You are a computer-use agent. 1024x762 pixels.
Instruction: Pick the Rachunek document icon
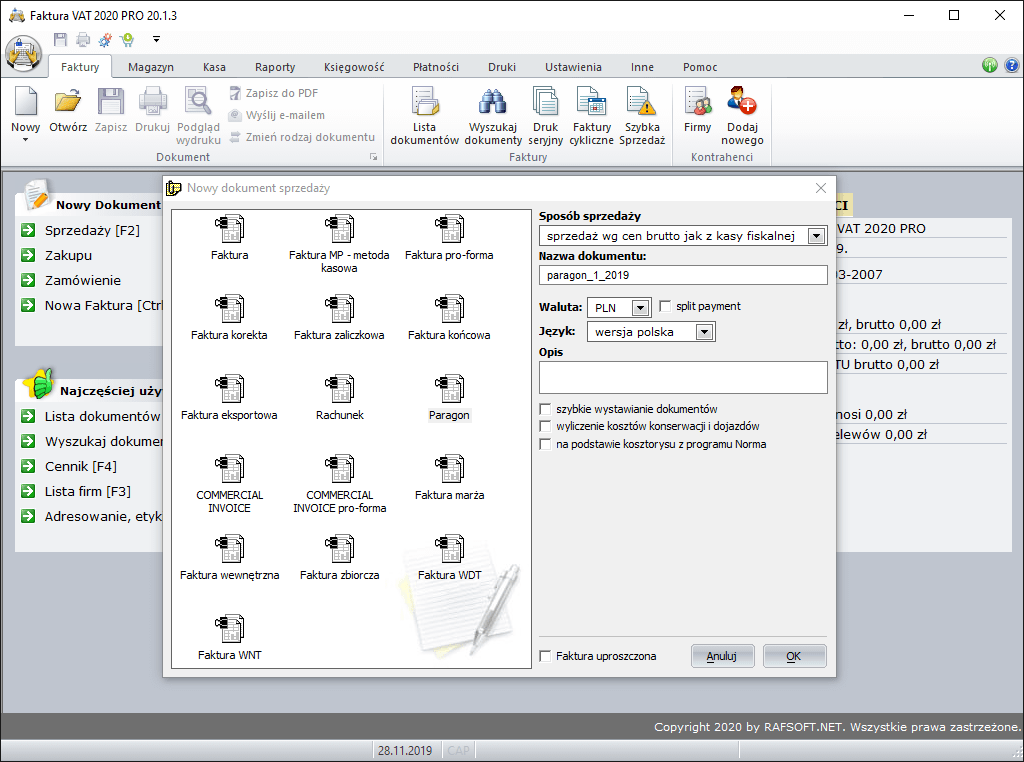(339, 390)
